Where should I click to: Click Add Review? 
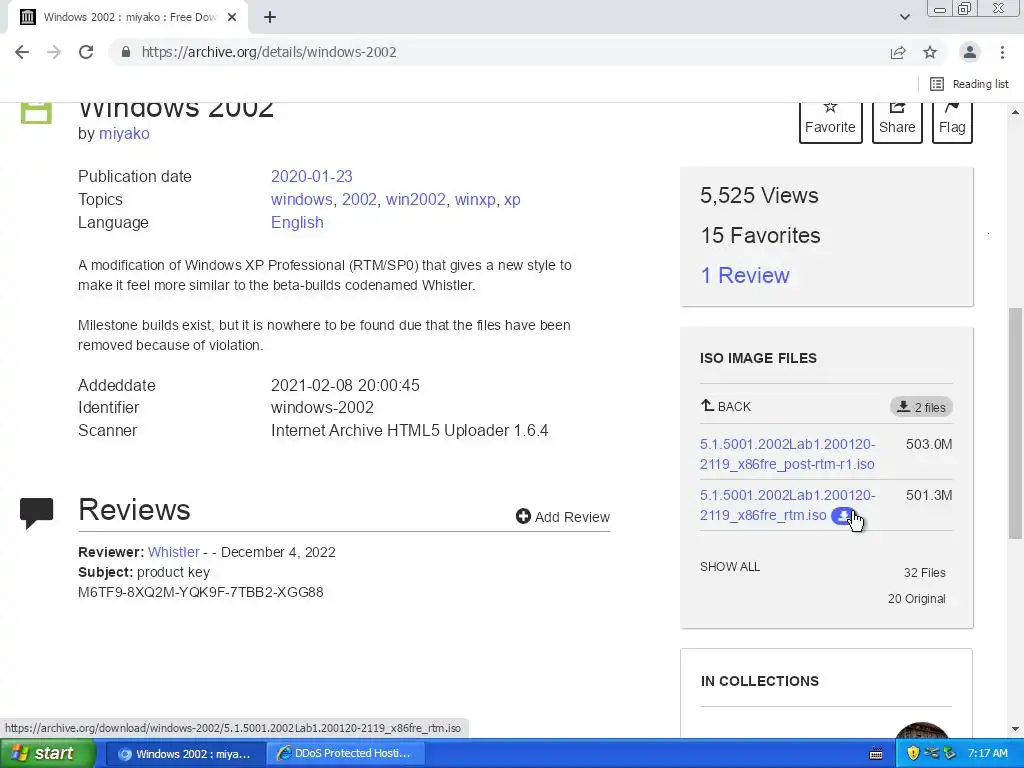(562, 517)
